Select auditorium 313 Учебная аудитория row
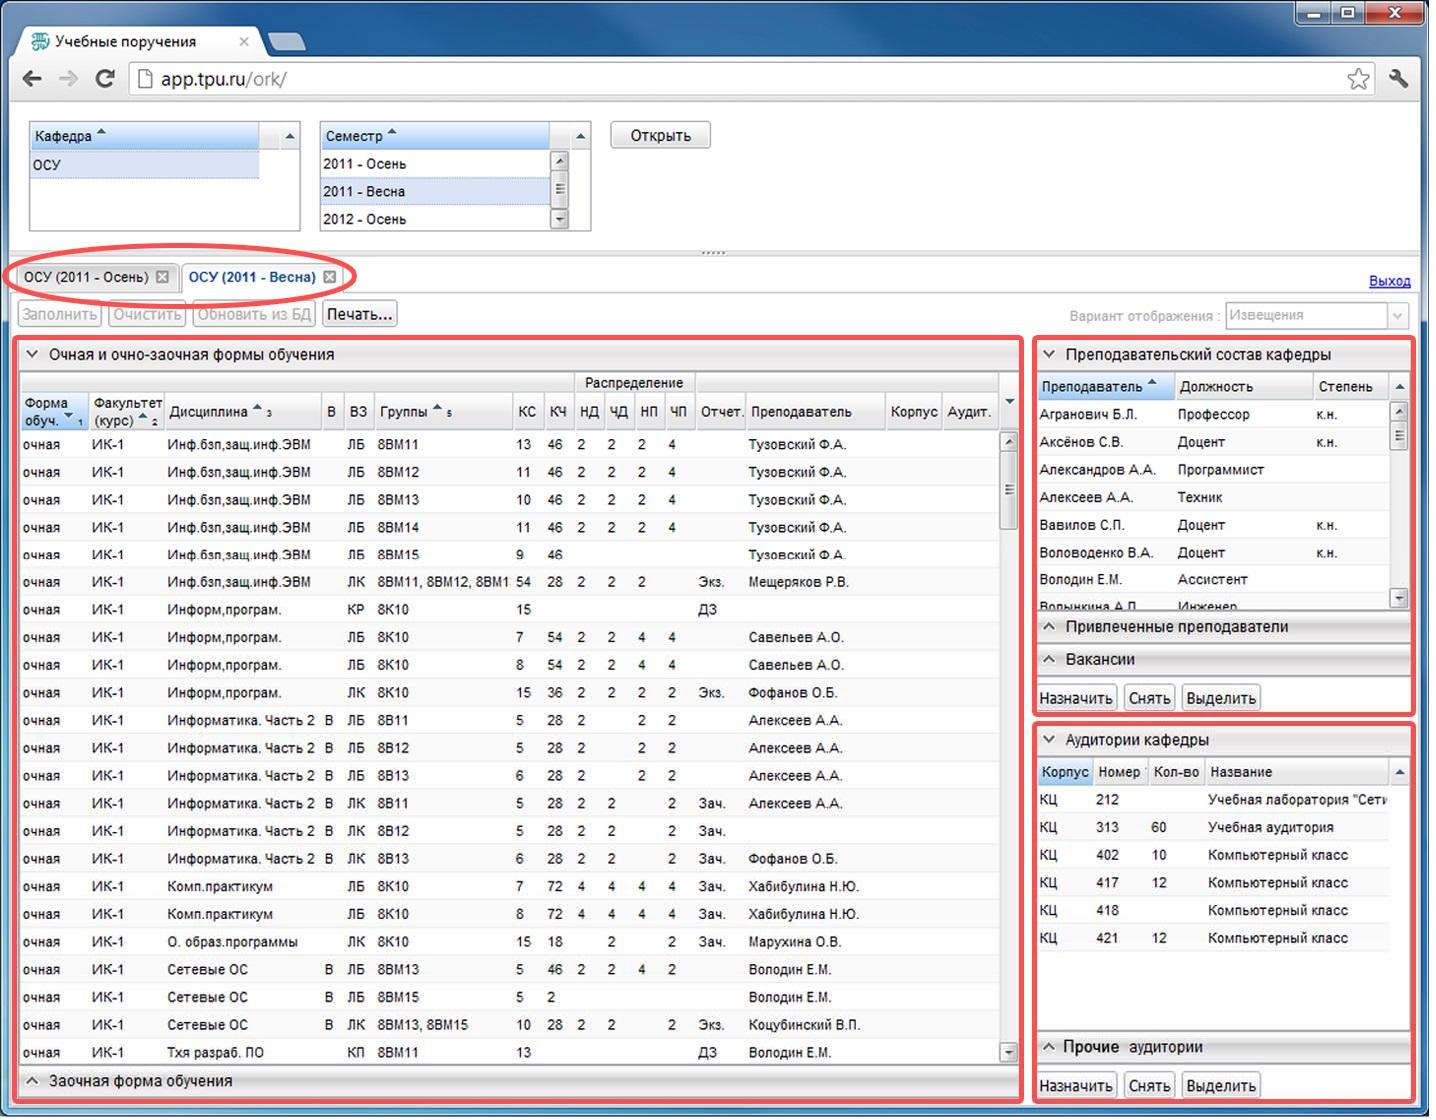This screenshot has height=1120, width=1436. pos(1213,827)
